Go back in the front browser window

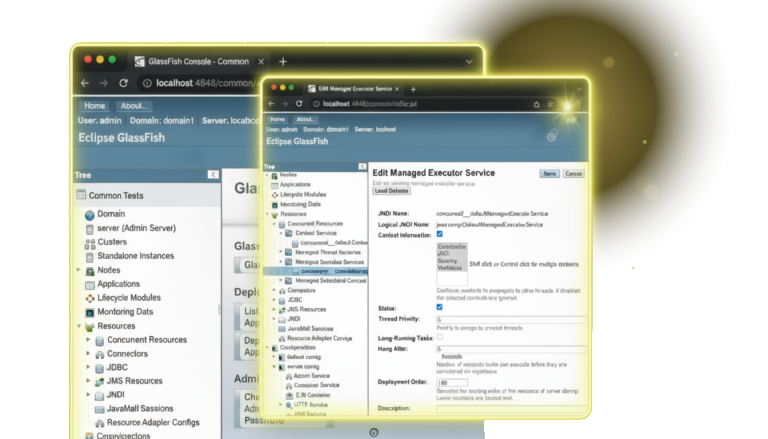pyautogui.click(x=271, y=104)
